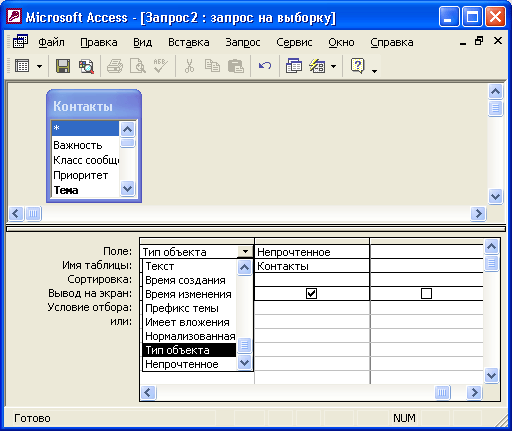512x431 pixels.
Task: Open the View mode toolbar button
Action: point(22,66)
